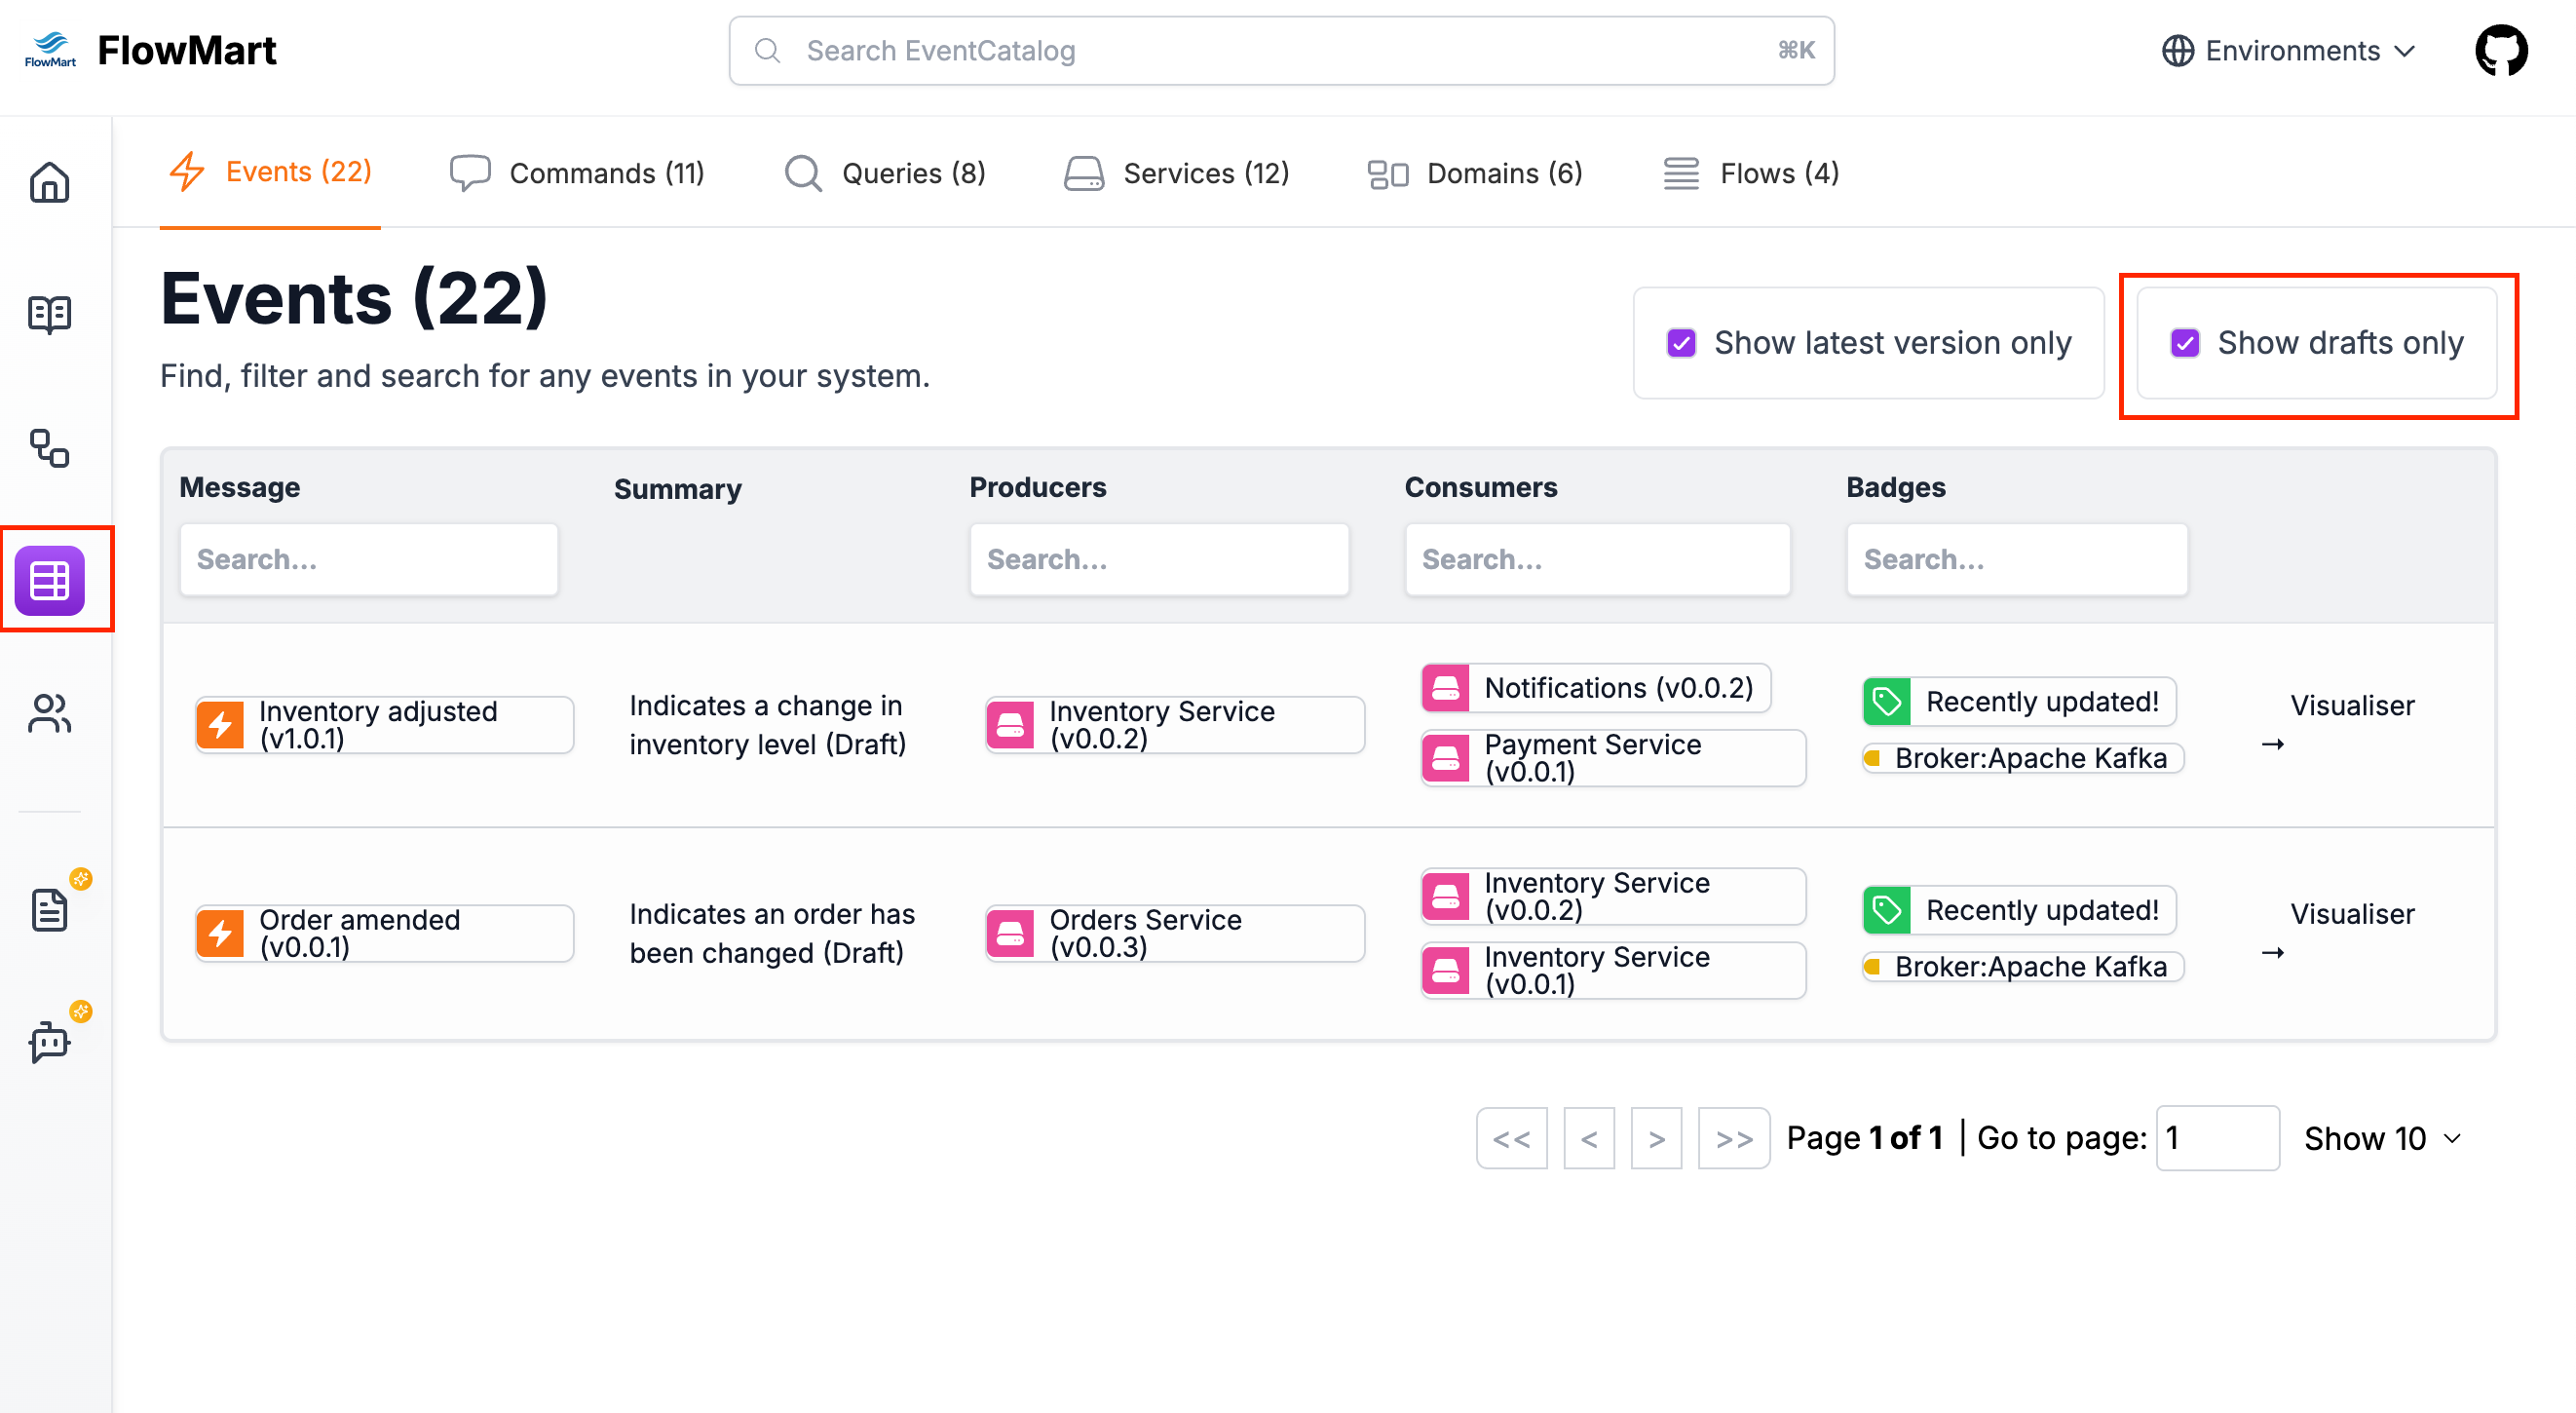Open the documentation book icon in sidebar
This screenshot has width=2576, height=1413.
49,314
